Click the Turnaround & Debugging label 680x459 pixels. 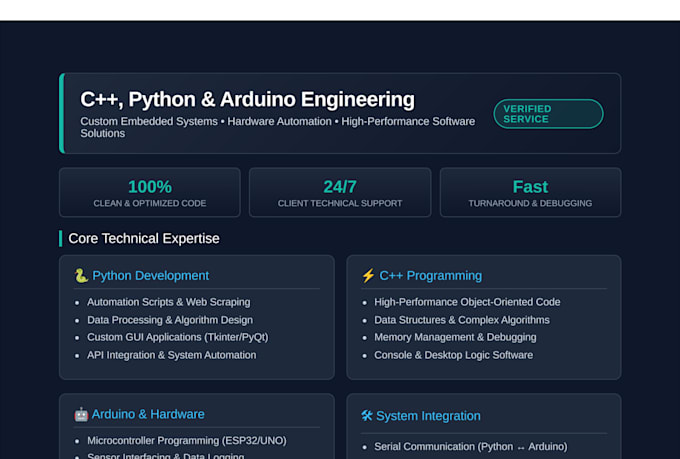[530, 203]
